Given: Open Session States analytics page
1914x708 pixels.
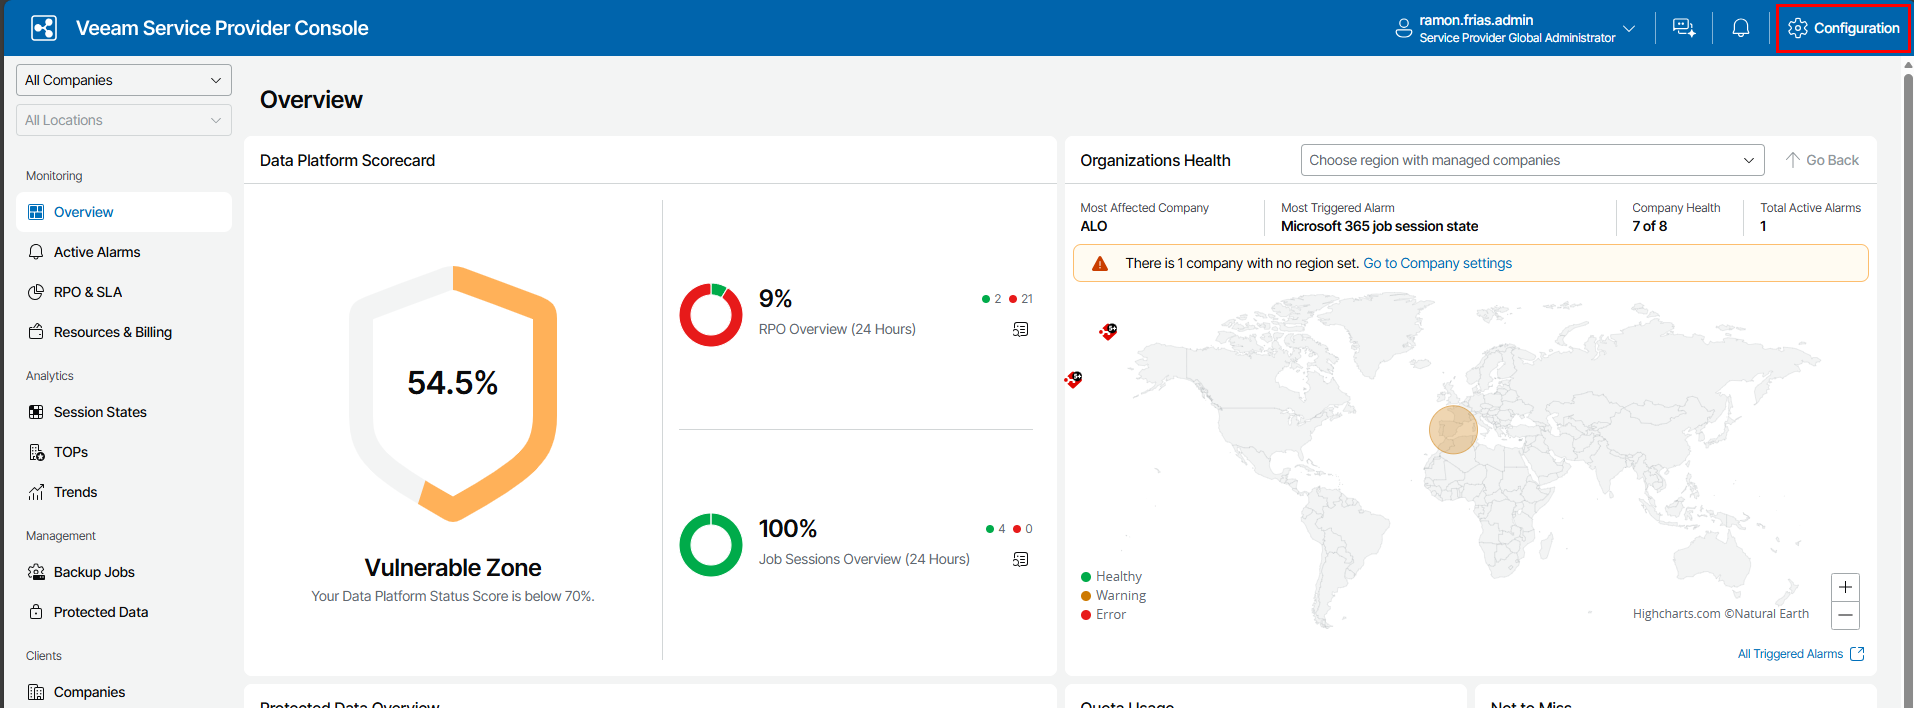Looking at the screenshot, I should [100, 412].
